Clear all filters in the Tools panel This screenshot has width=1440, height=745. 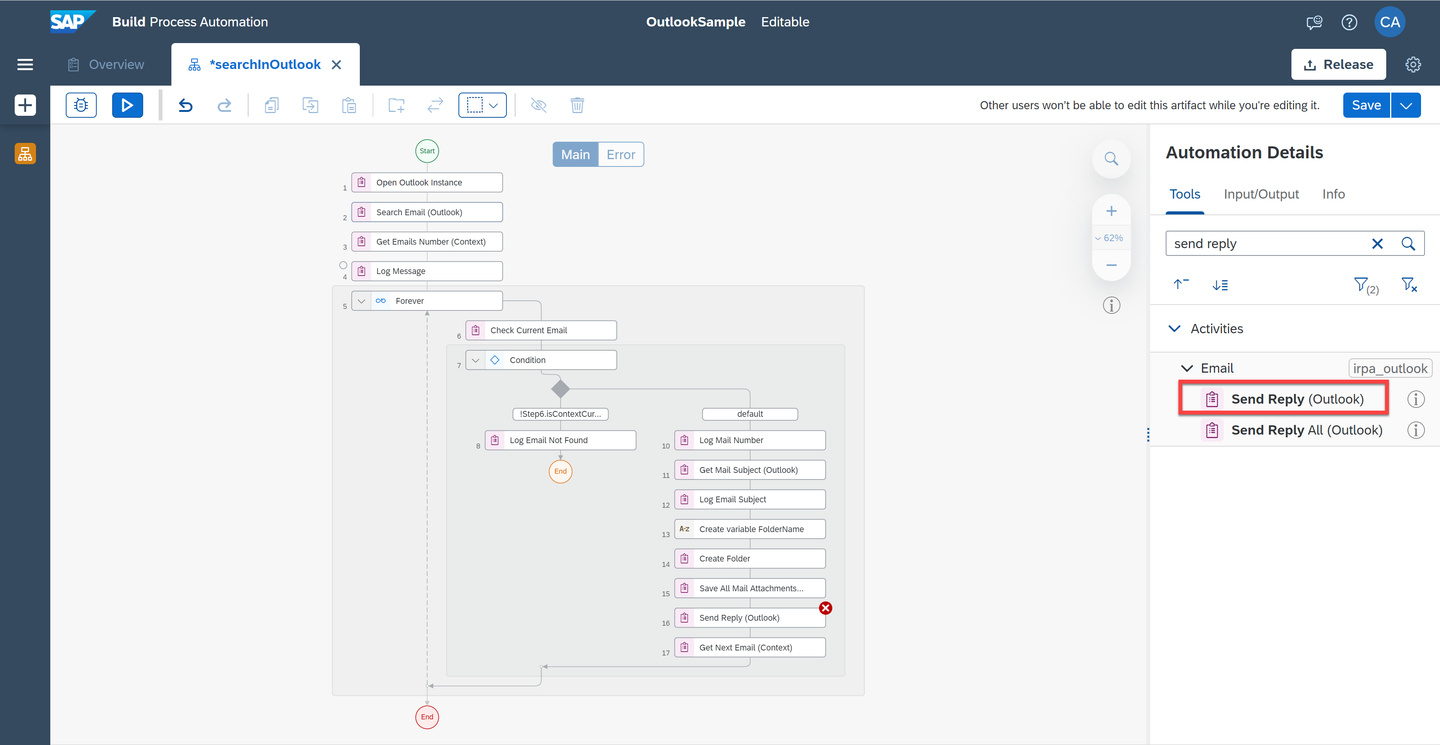tap(1409, 285)
